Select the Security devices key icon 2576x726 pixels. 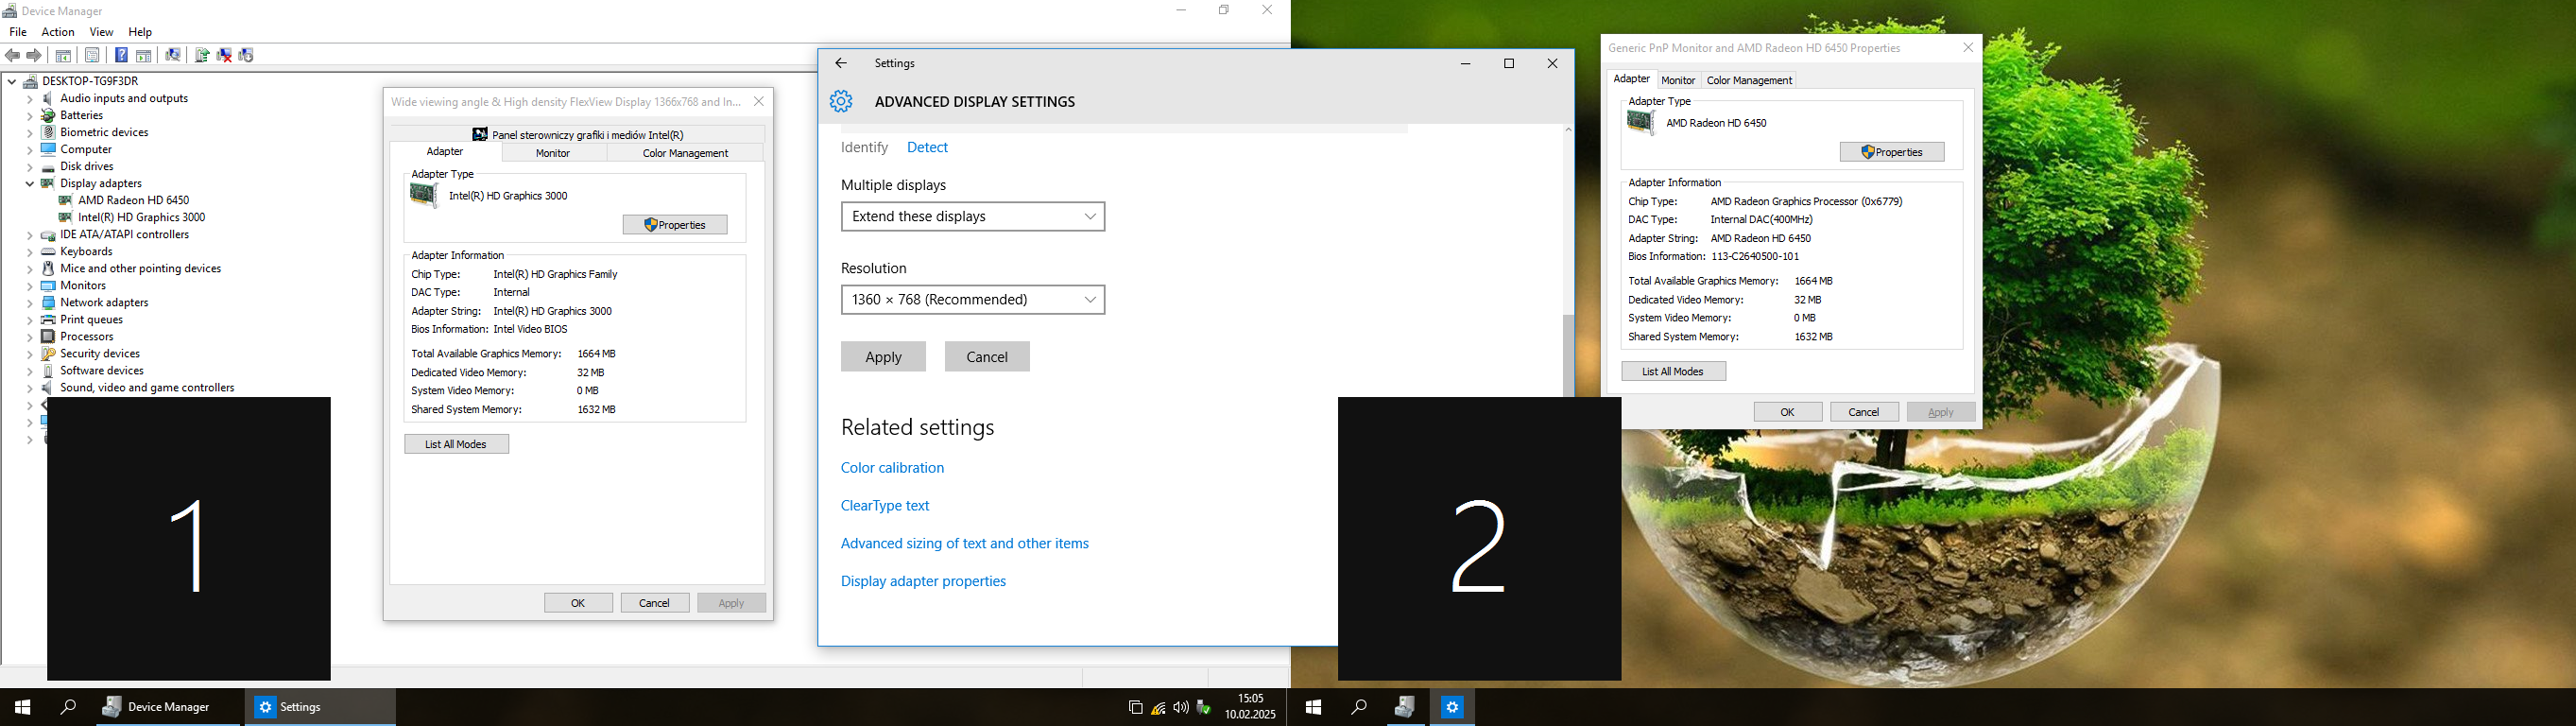point(48,354)
